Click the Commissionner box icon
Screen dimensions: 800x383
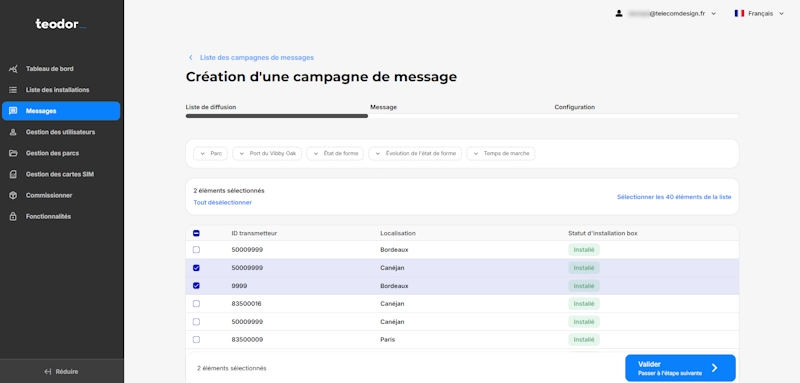[13, 195]
